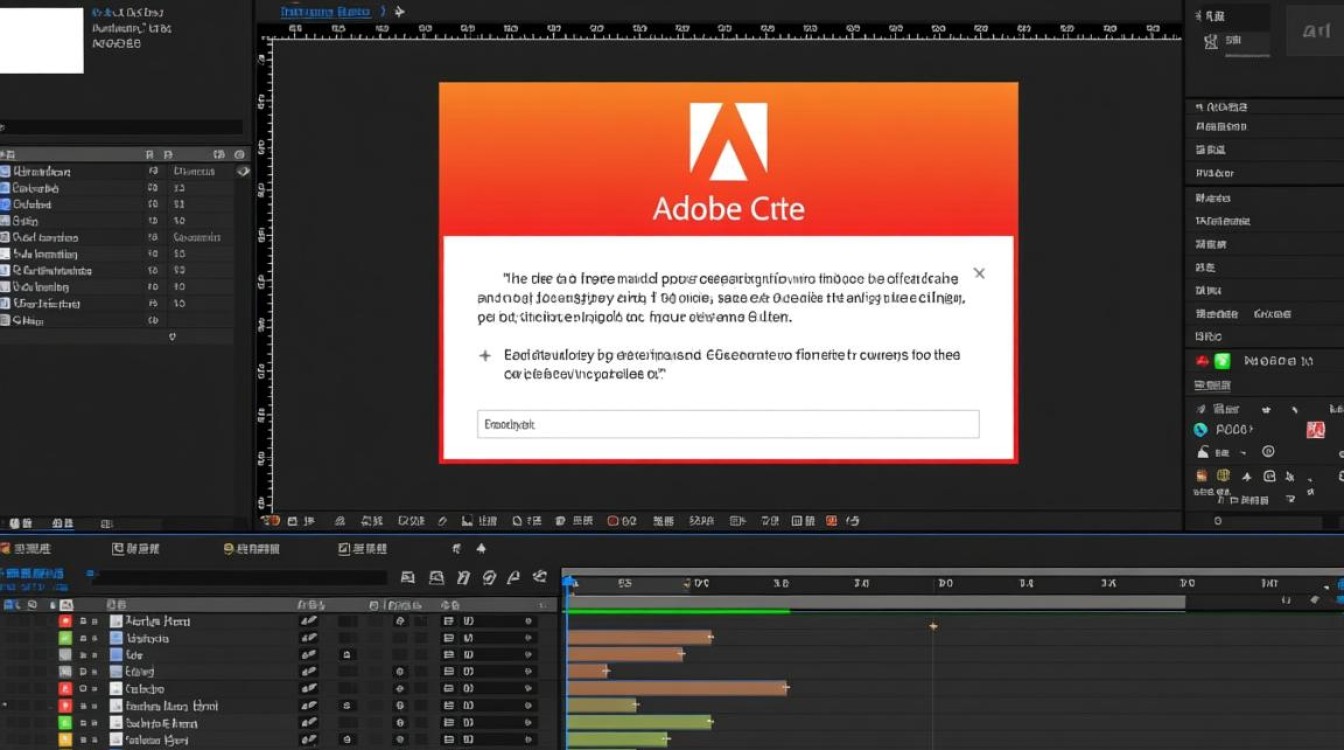Click the green work area bar in the timeline

pos(678,610)
